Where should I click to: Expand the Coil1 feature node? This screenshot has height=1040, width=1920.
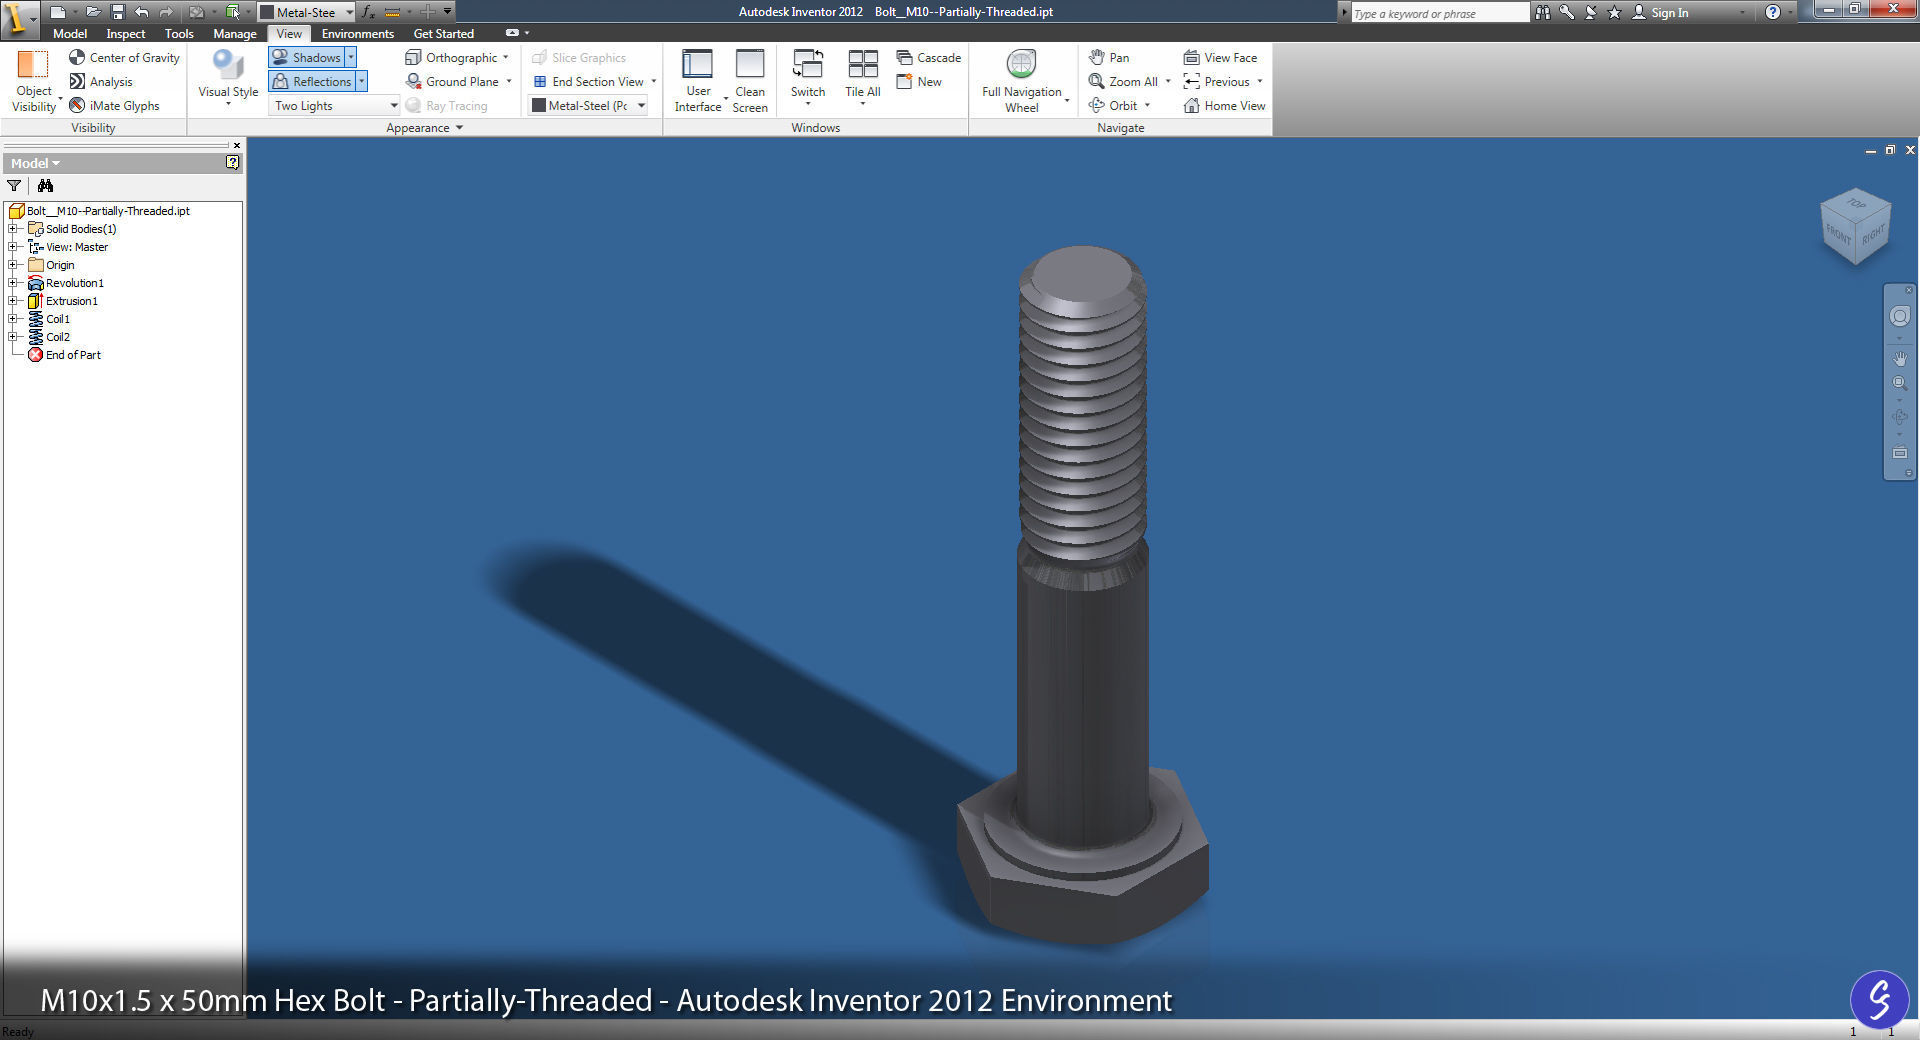coord(13,319)
